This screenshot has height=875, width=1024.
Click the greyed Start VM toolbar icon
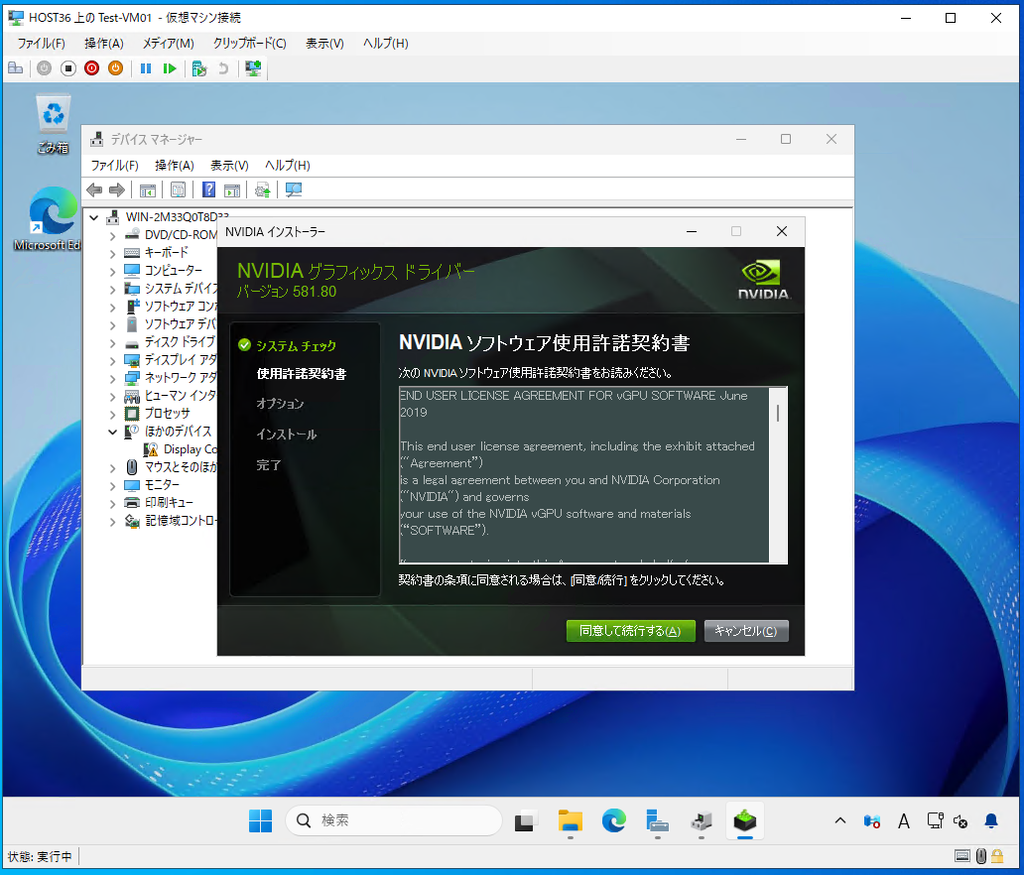(44, 68)
